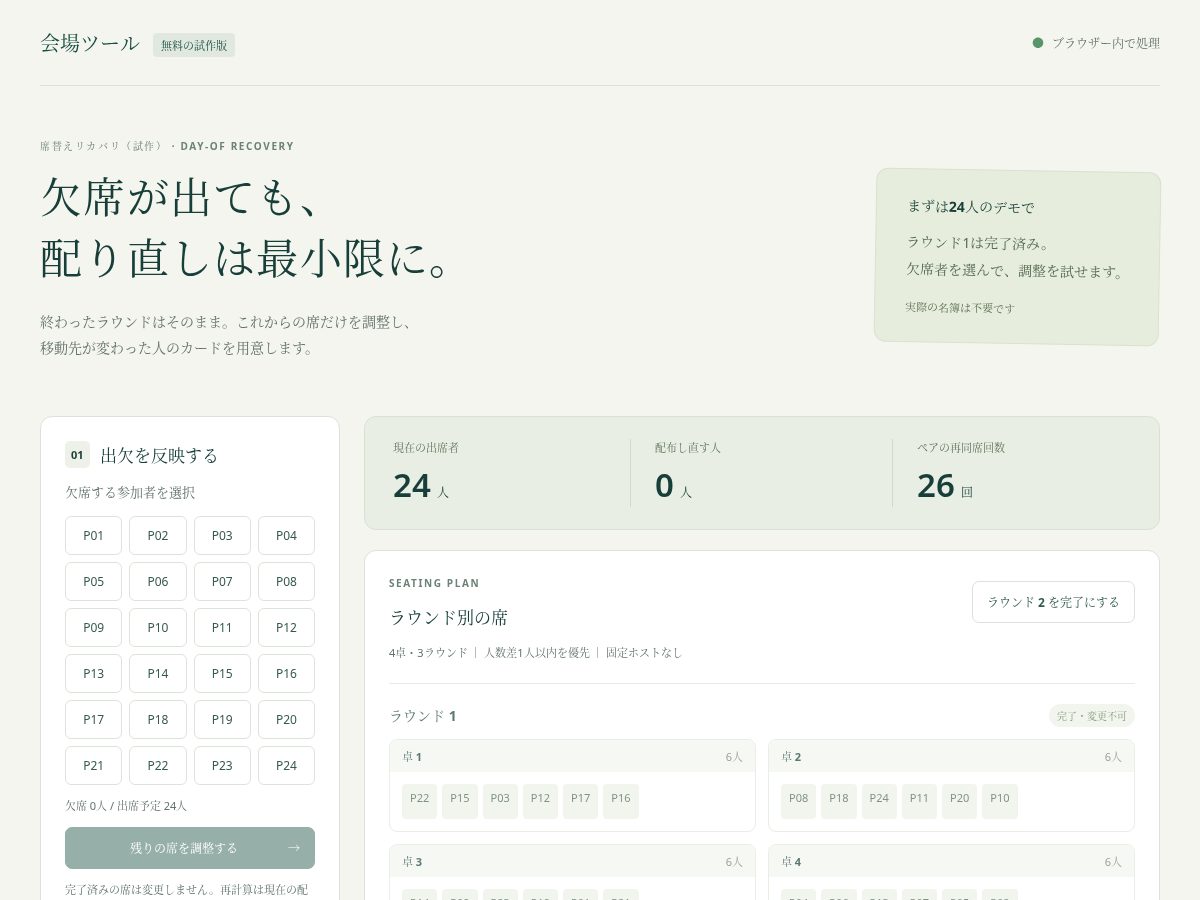Mark participant P09 absent

(x=93, y=627)
